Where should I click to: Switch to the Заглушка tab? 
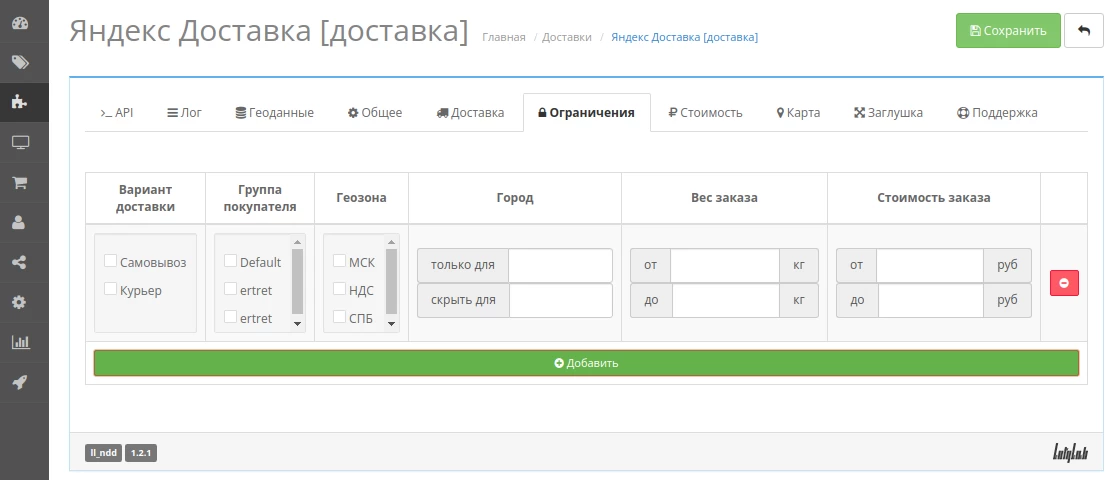point(888,113)
